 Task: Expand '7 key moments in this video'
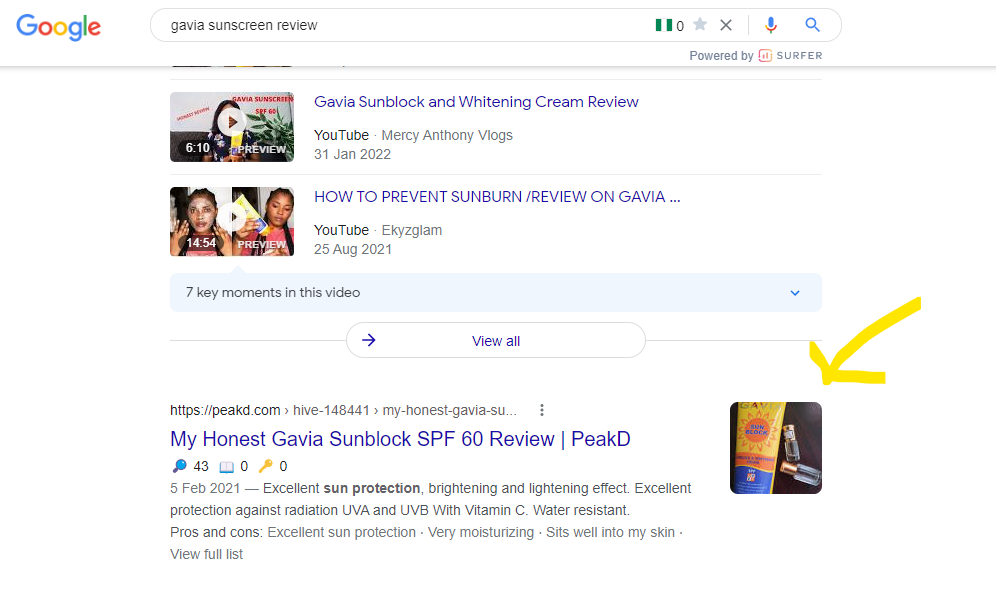pyautogui.click(x=495, y=293)
